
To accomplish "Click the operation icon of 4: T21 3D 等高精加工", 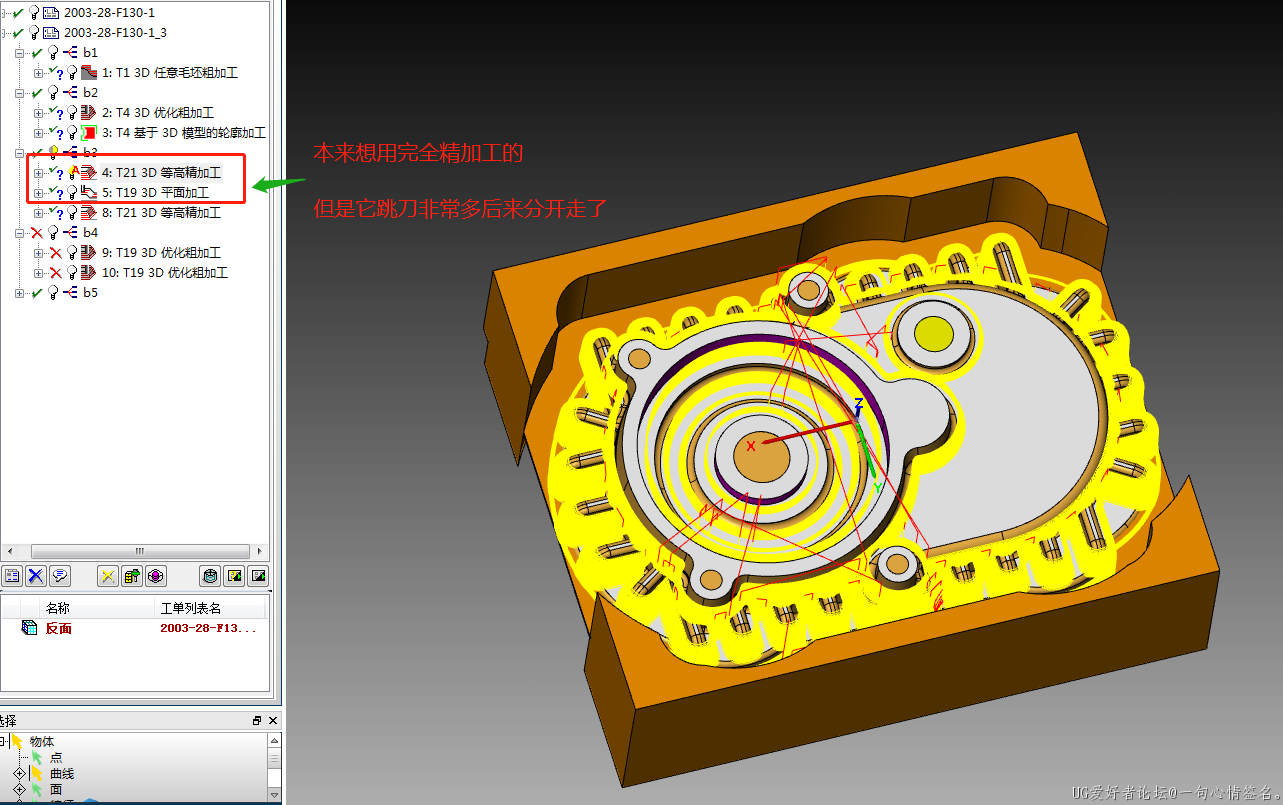I will pyautogui.click(x=89, y=173).
